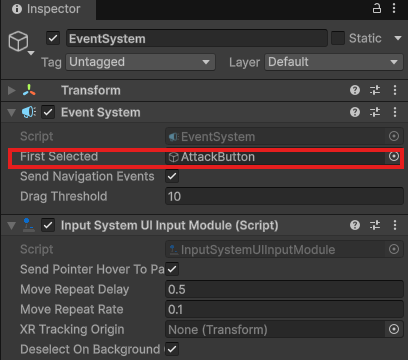The width and height of the screenshot is (408, 360).
Task: Click the Drag Threshold value field
Action: pyautogui.click(x=284, y=196)
